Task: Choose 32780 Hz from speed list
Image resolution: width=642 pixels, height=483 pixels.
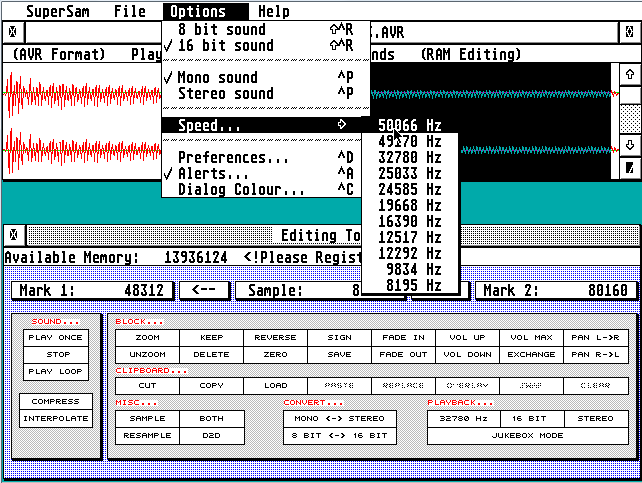Action: (409, 157)
